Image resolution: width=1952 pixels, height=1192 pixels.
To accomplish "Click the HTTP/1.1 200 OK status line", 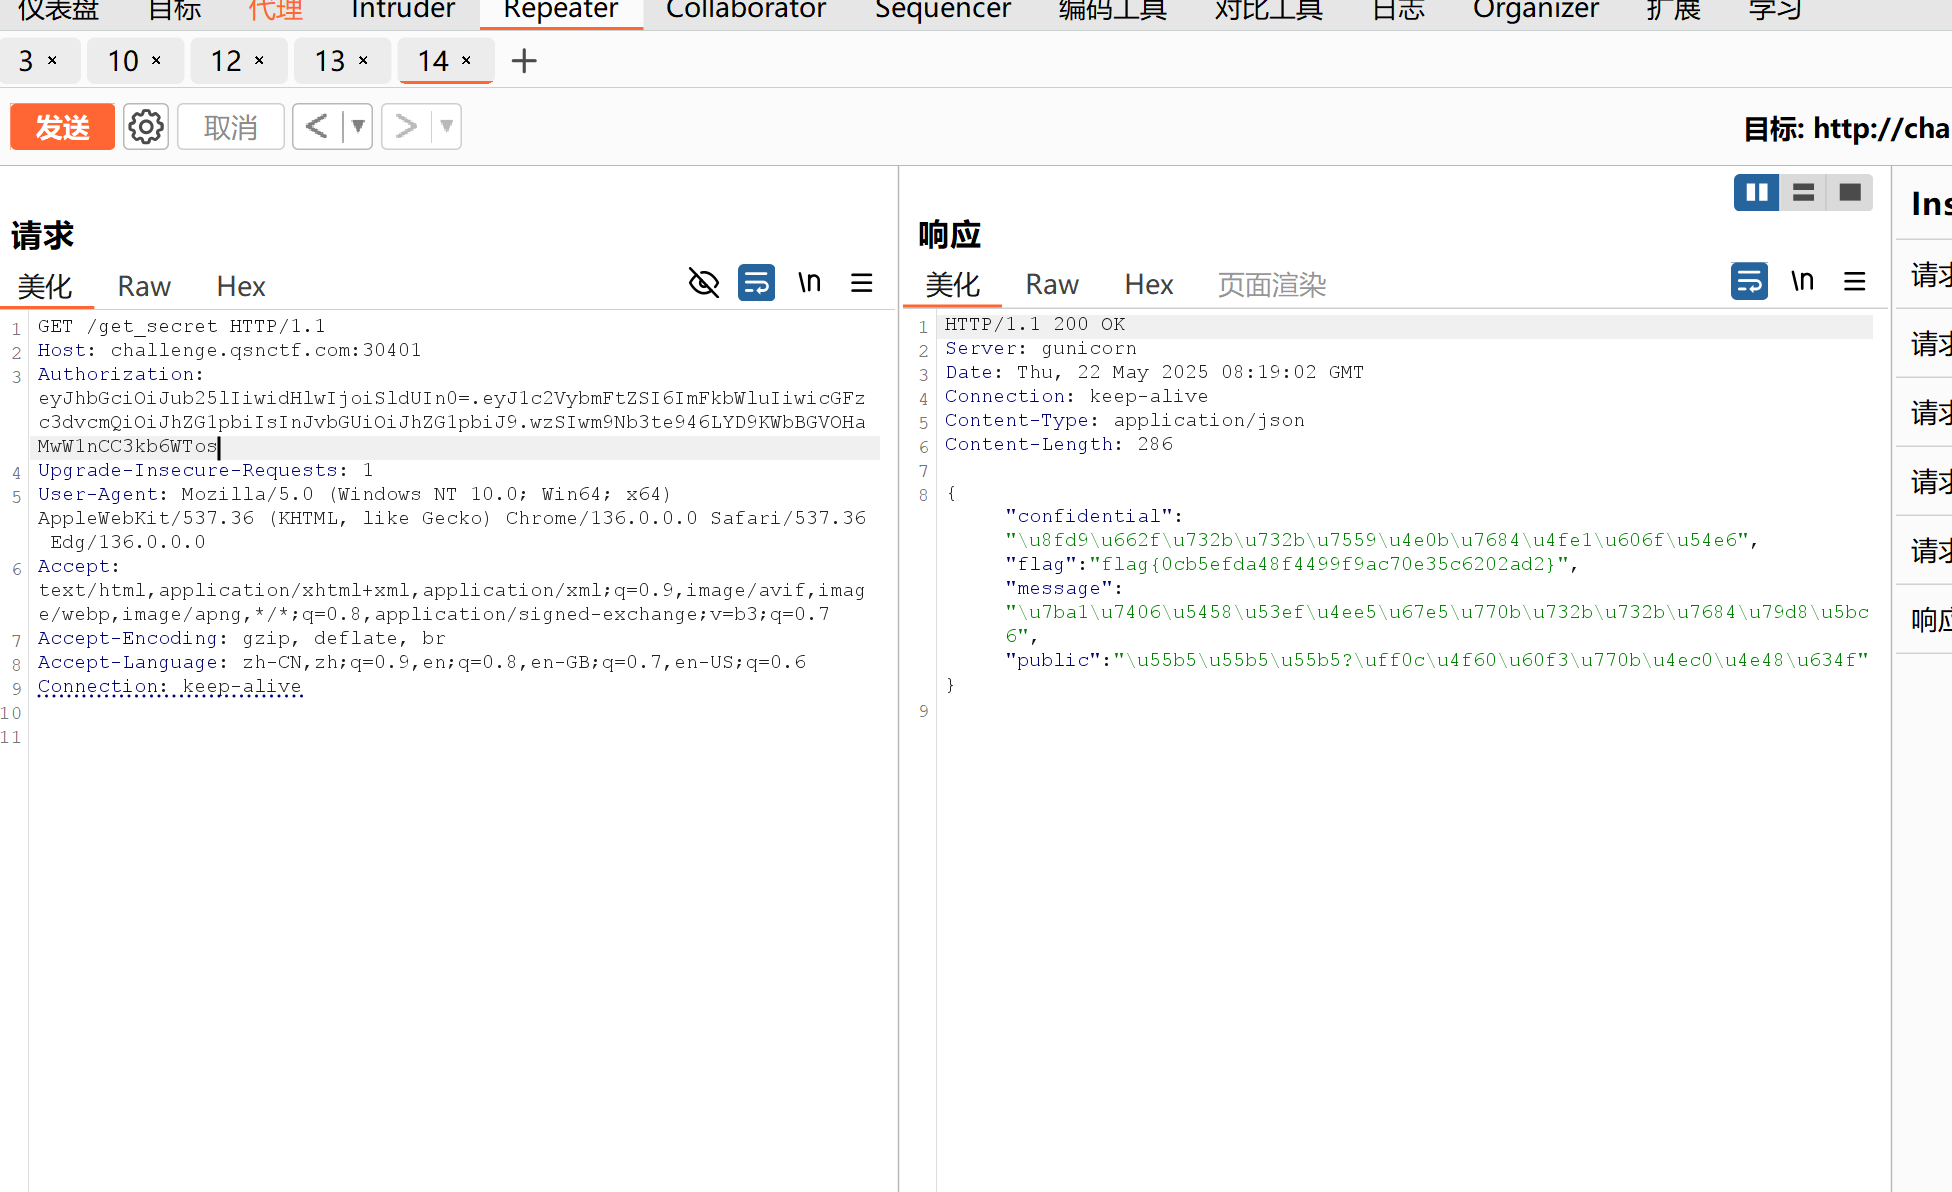I will [x=1035, y=325].
